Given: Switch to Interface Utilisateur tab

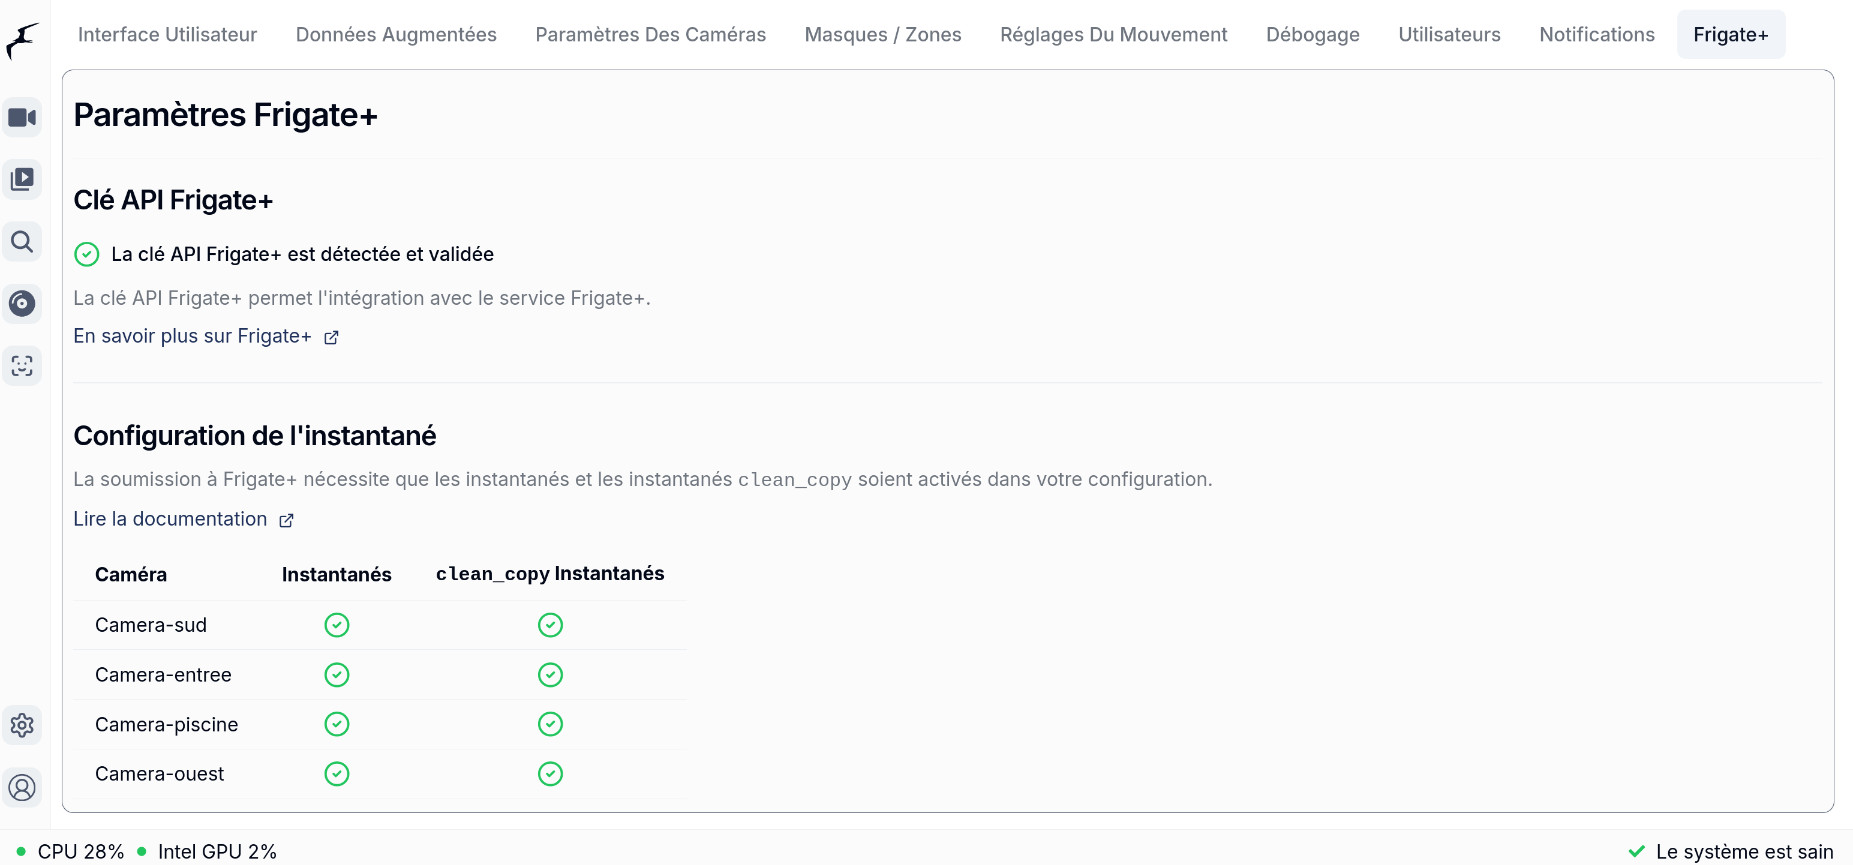Looking at the screenshot, I should pos(167,35).
